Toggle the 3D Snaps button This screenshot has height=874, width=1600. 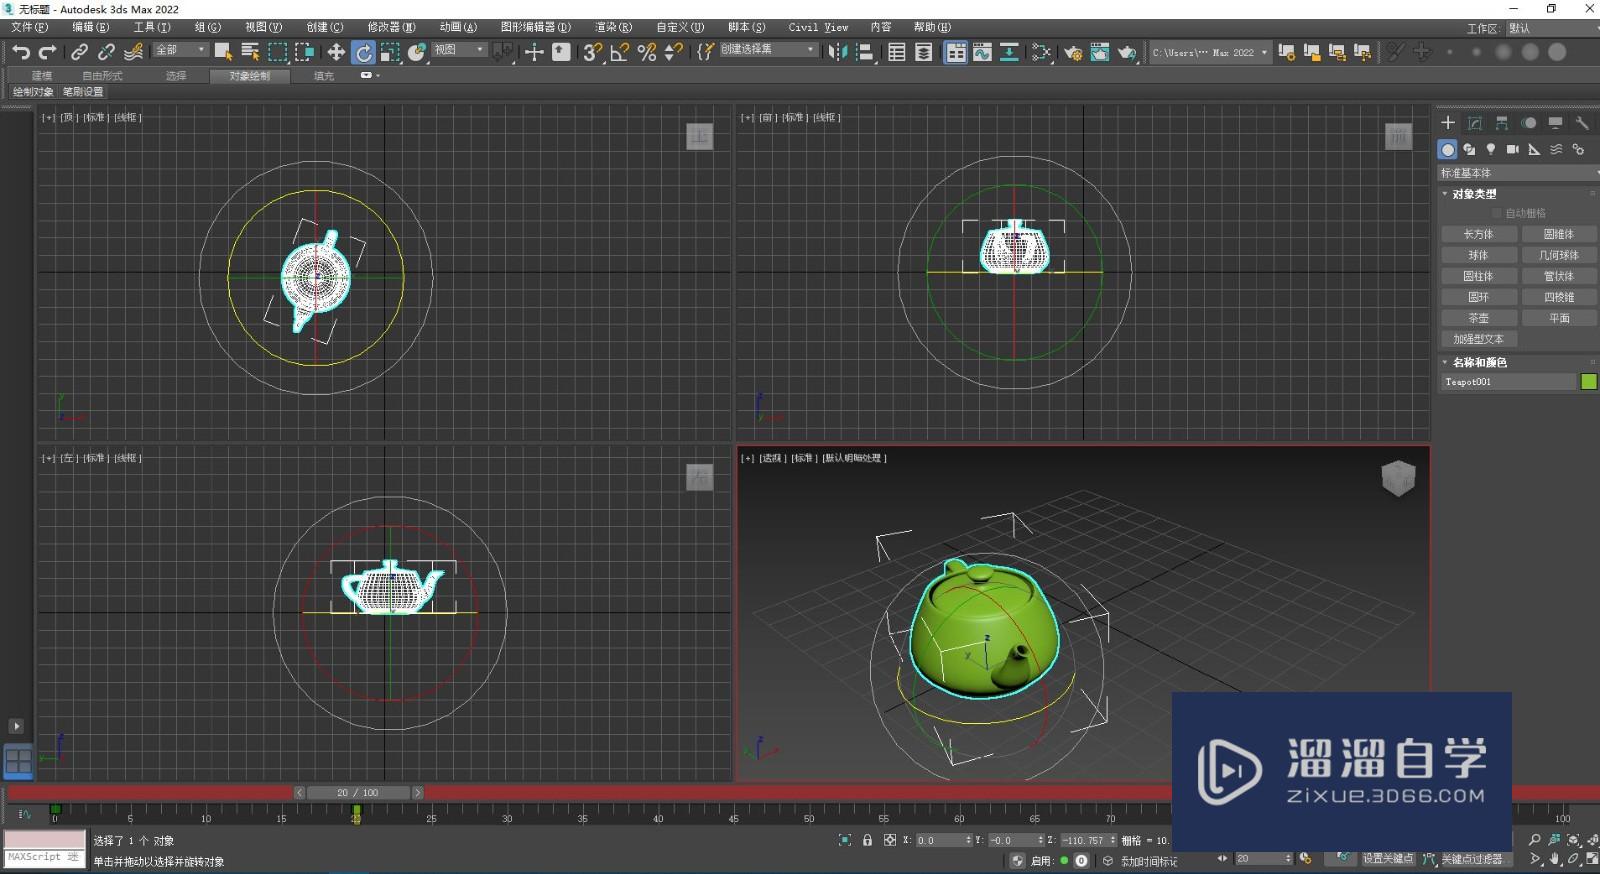coord(593,52)
